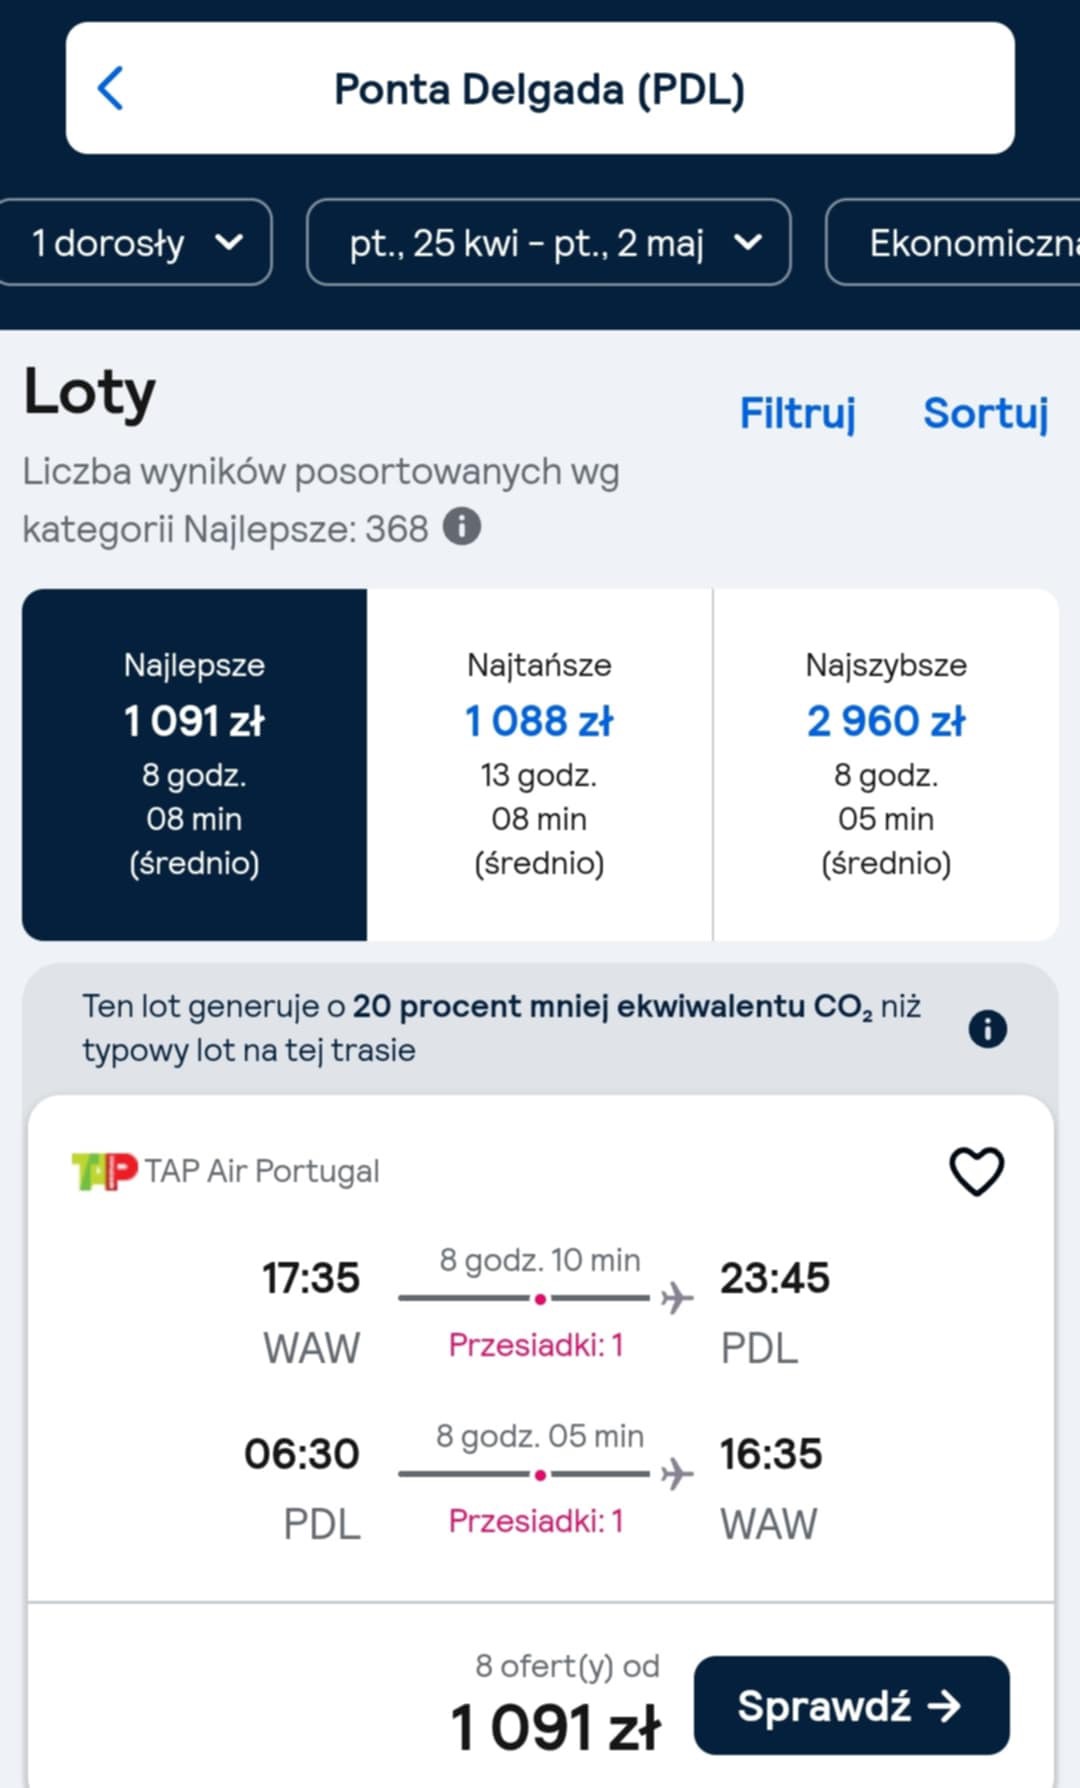Open the Ekonomiczna cabin class dropdown
The width and height of the screenshot is (1080, 1788).
click(953, 242)
